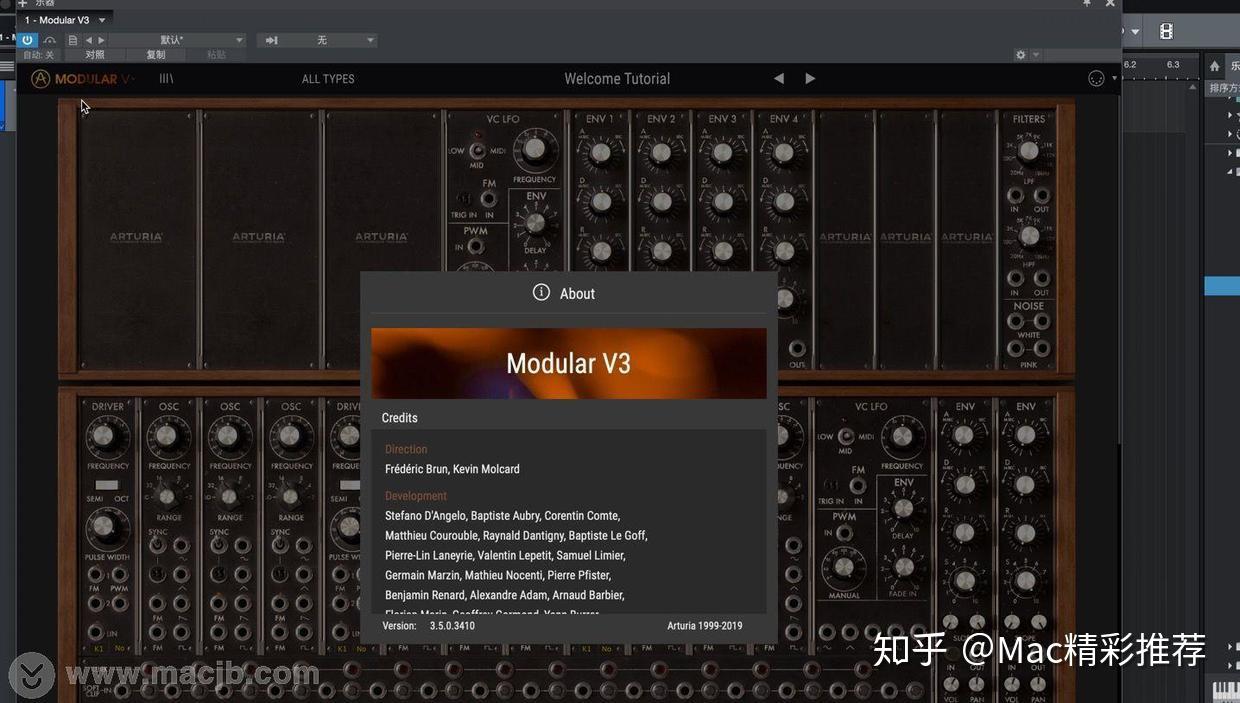
Task: Select the 乐器 tab at the top
Action: coord(44,4)
